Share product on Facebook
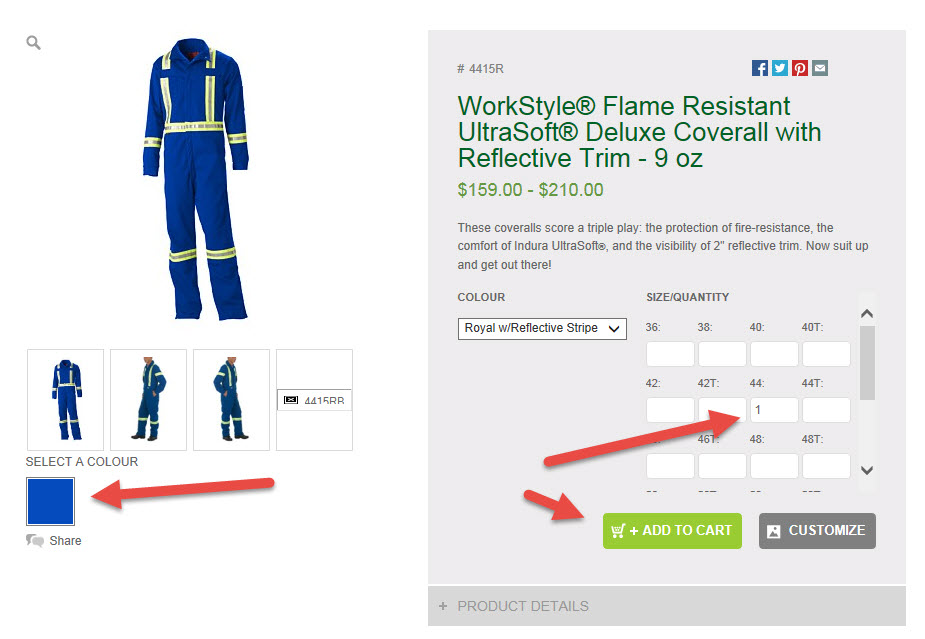The width and height of the screenshot is (925, 639). coord(759,68)
